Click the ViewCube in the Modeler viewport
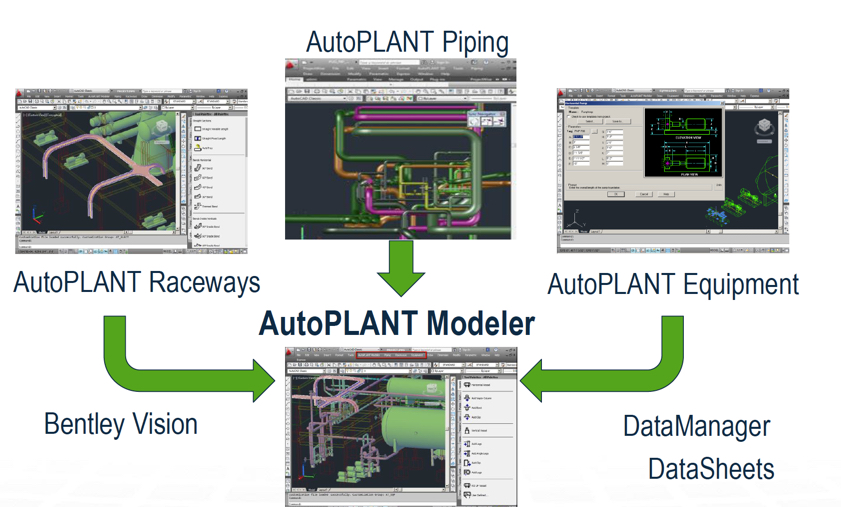This screenshot has height=507, width=841. (x=432, y=388)
